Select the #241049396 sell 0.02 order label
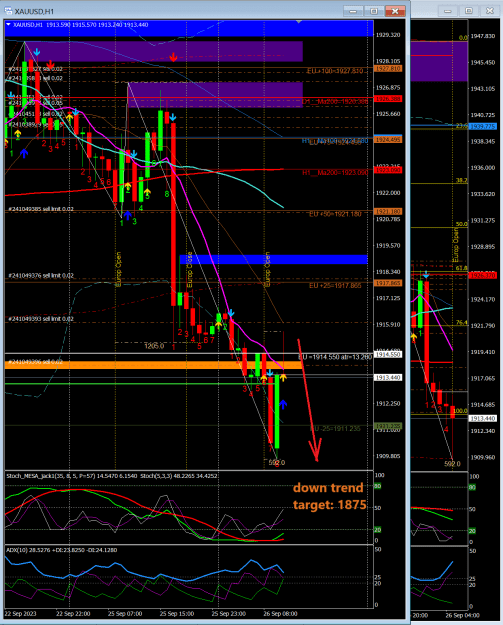The height and width of the screenshot is (625, 503). pos(35,362)
